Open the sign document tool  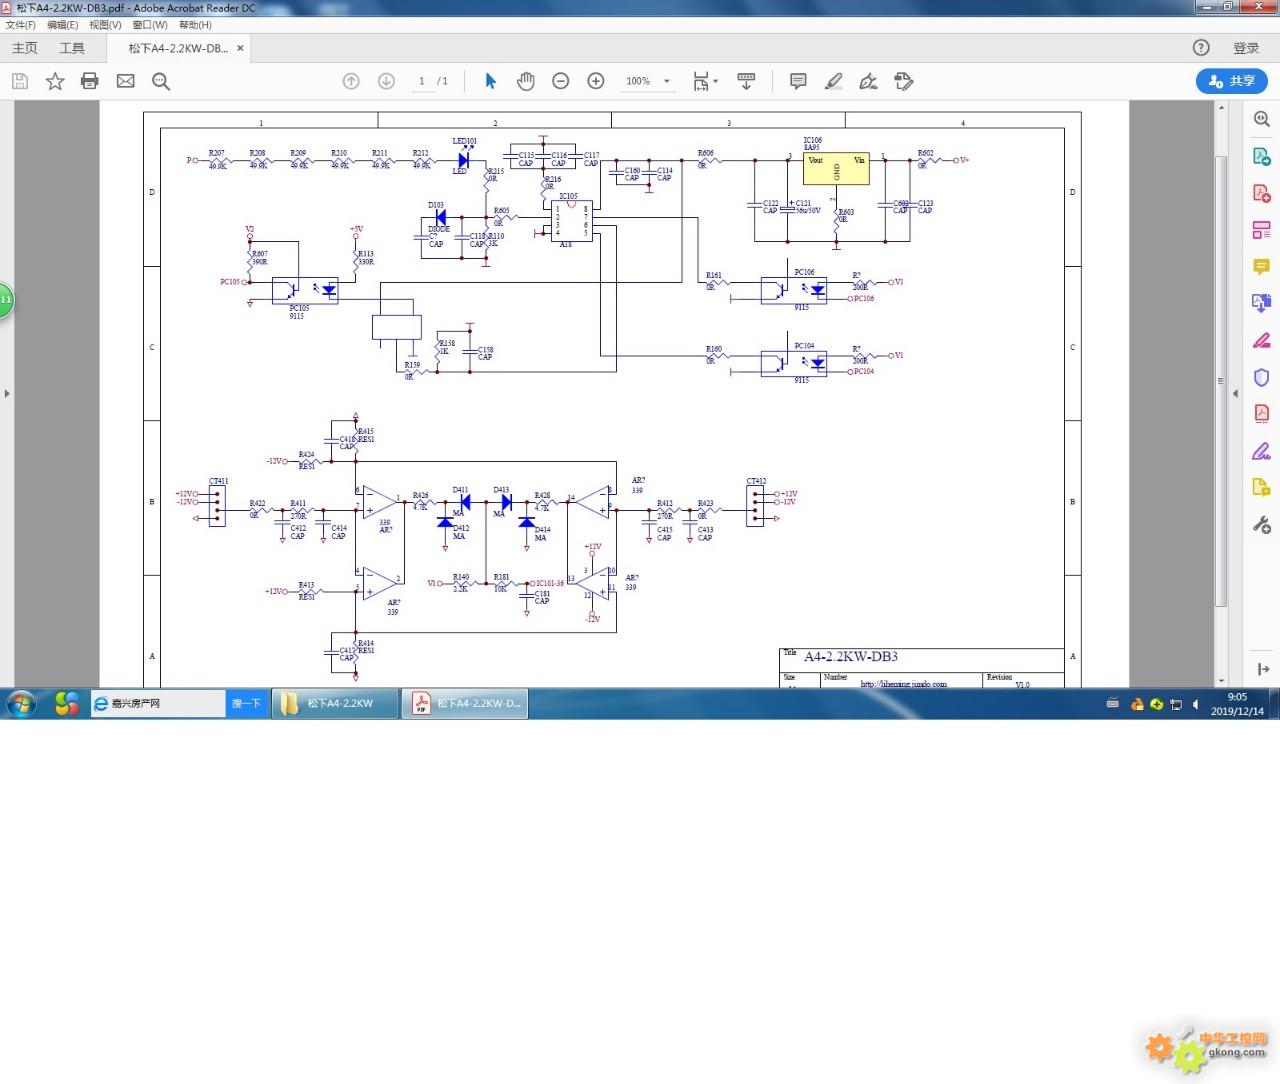coord(869,81)
